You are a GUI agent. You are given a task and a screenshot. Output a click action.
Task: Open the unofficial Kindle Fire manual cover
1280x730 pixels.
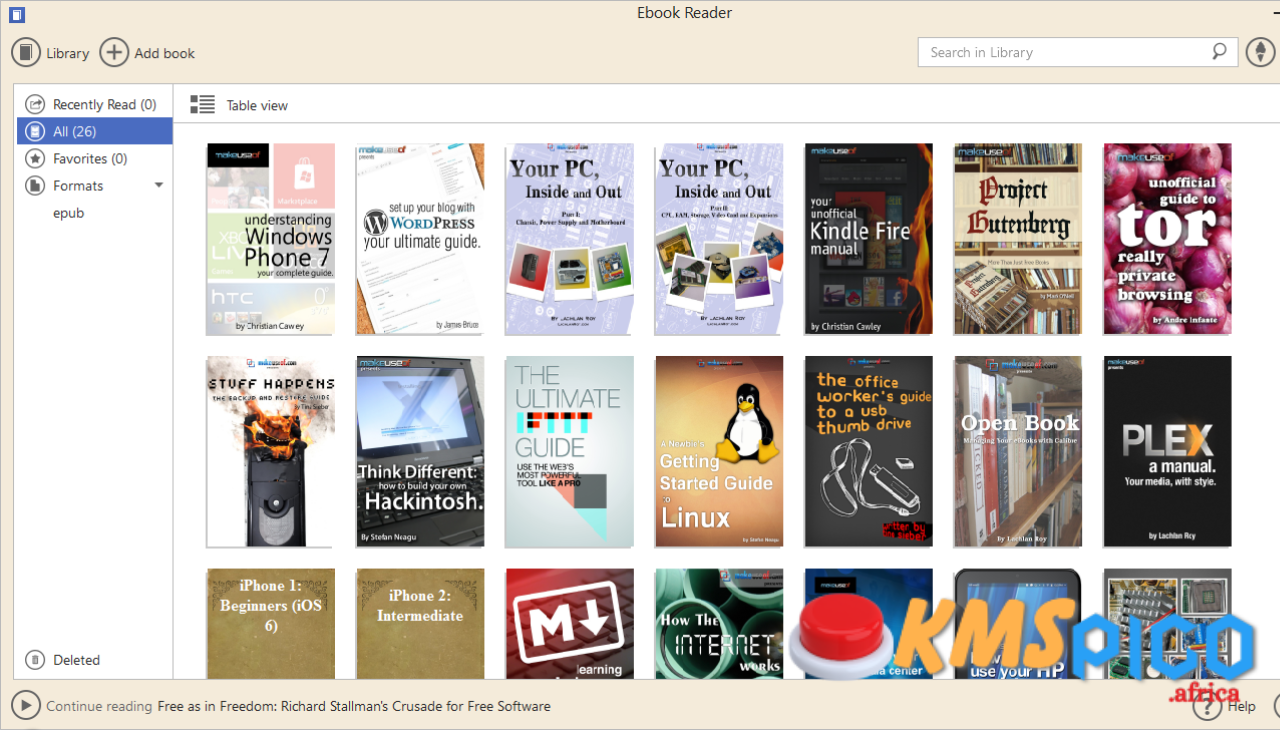868,239
